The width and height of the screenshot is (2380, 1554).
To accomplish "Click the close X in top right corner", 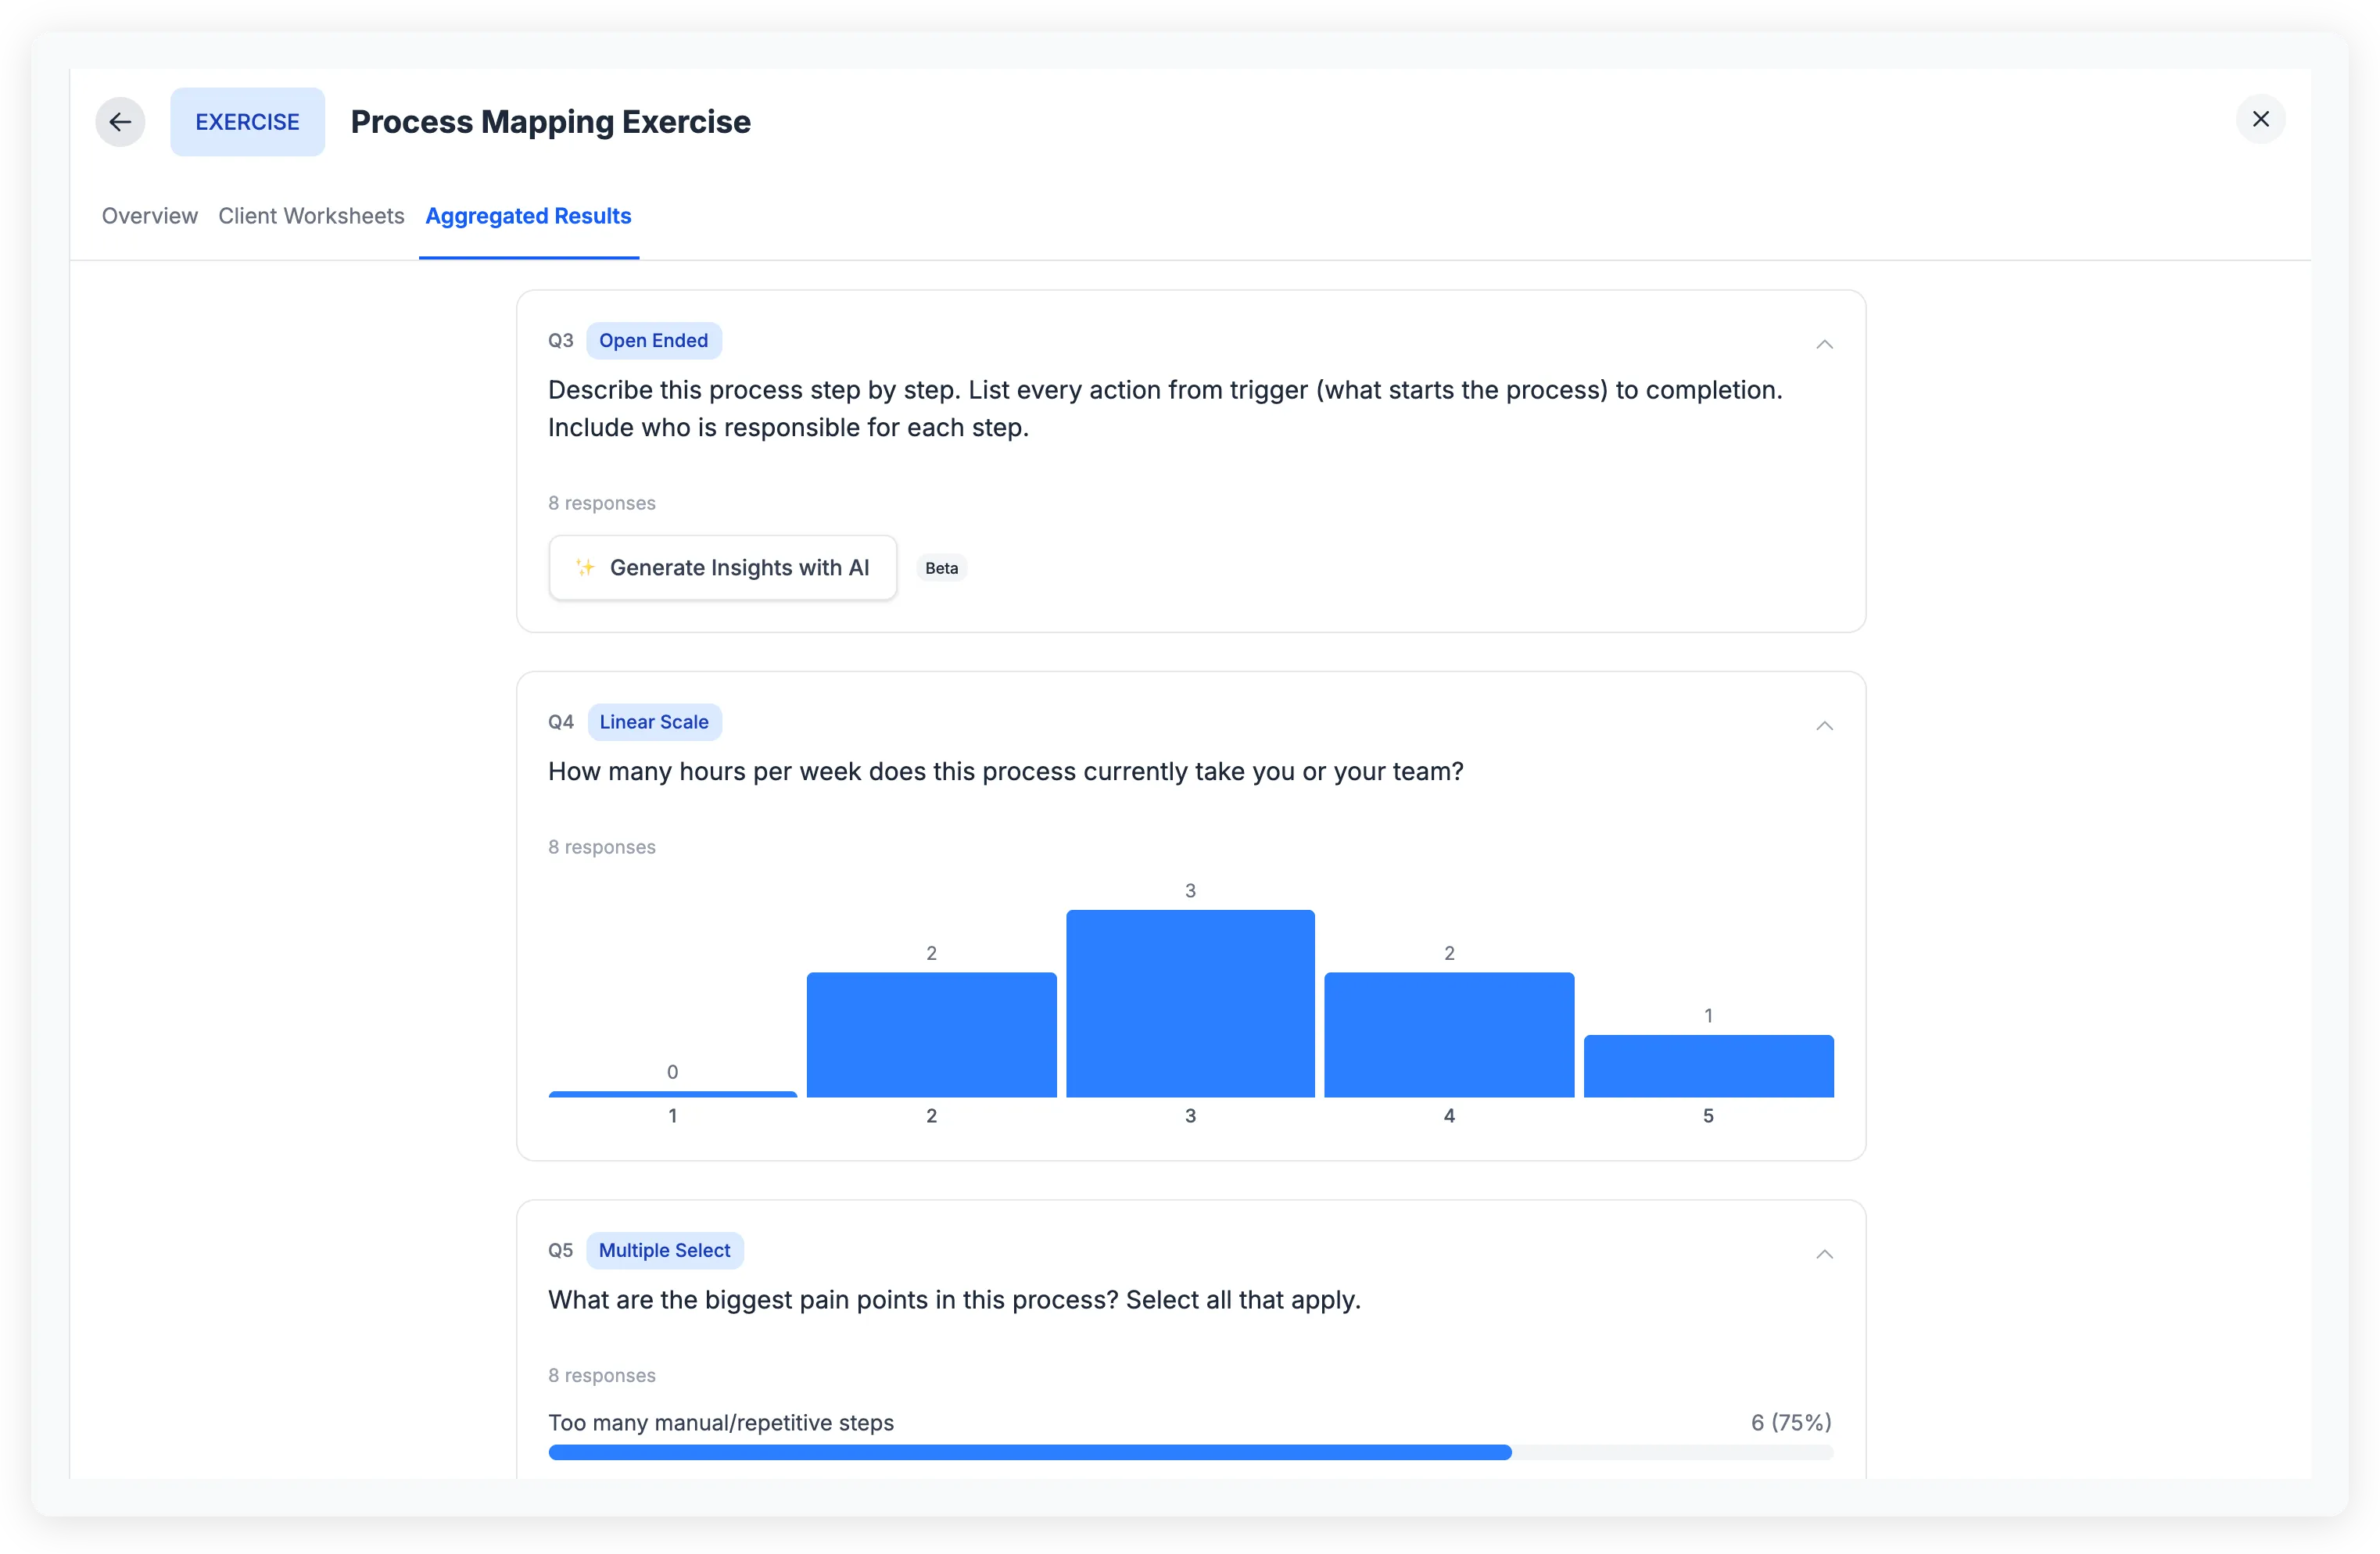I will (x=2260, y=118).
